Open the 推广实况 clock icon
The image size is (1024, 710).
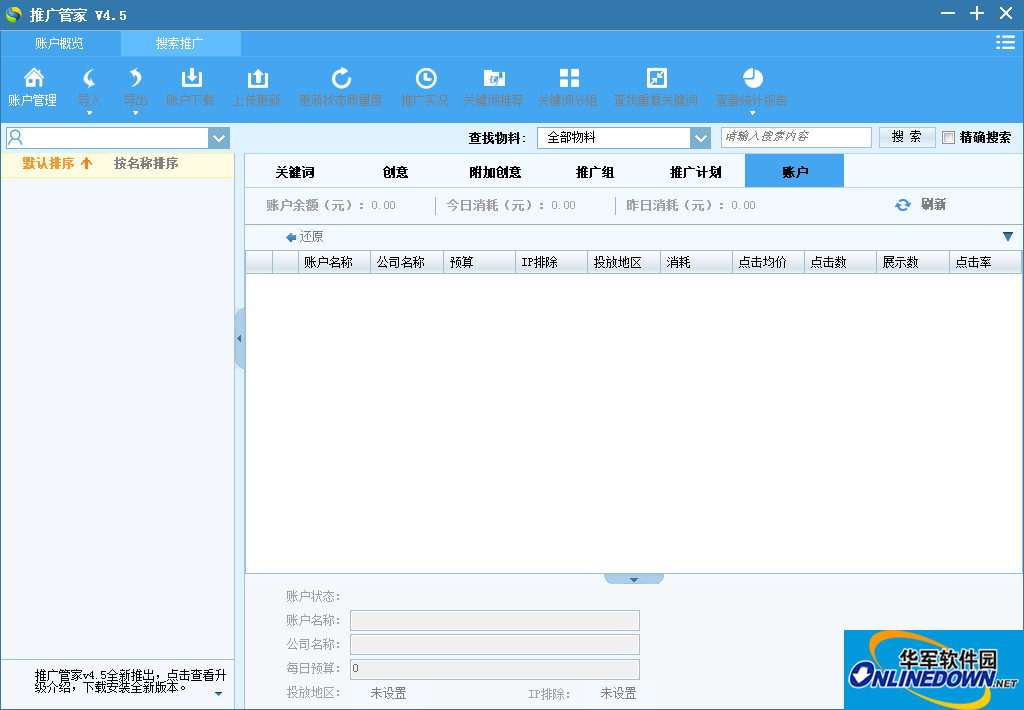point(425,78)
